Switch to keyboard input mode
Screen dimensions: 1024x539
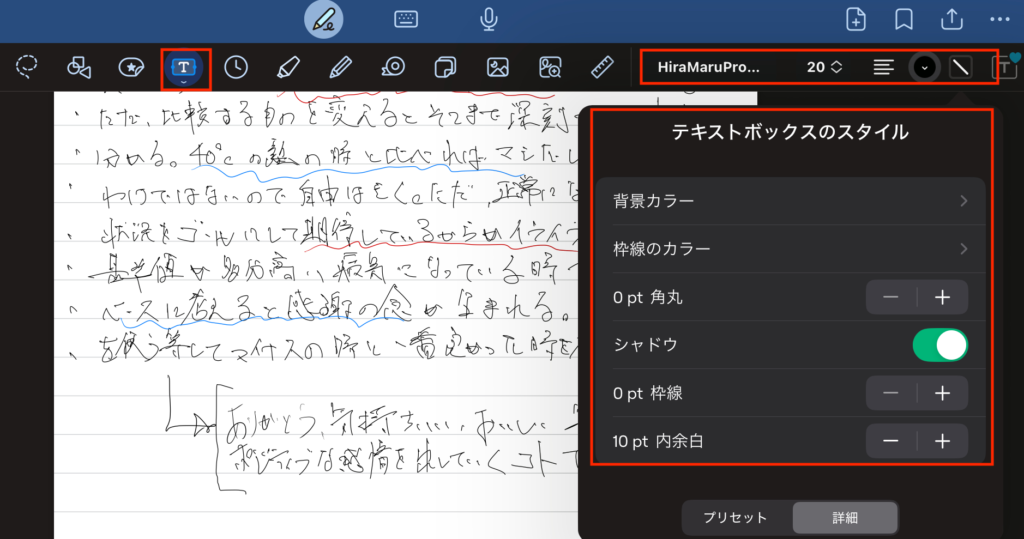406,19
